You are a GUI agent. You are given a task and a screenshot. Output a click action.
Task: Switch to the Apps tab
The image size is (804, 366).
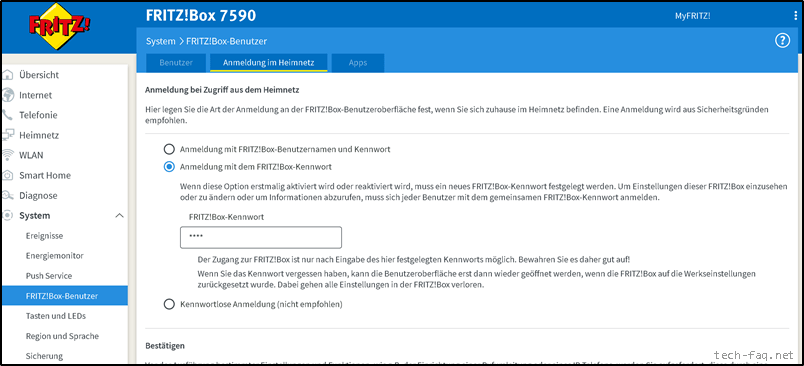click(x=358, y=63)
